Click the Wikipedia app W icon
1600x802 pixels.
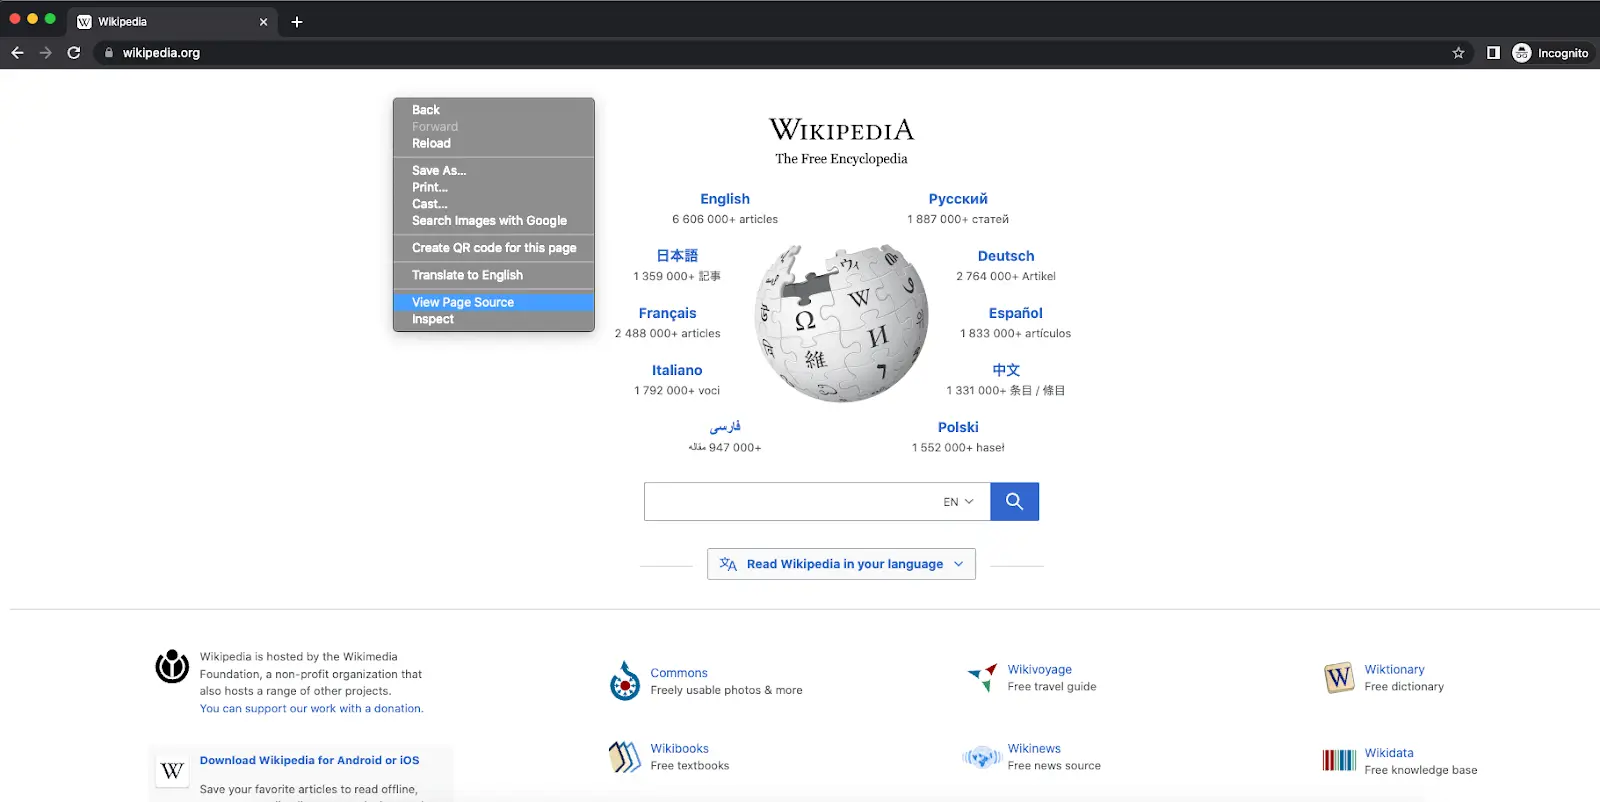point(172,771)
